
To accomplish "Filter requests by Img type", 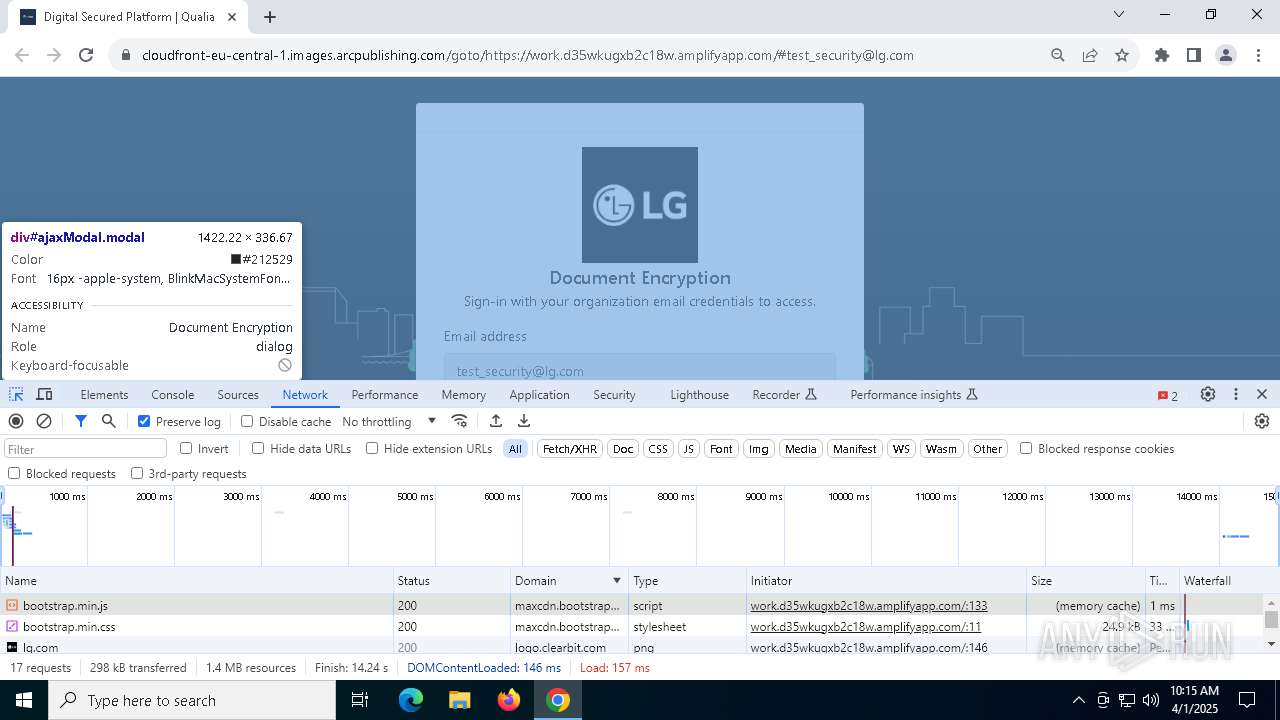I will tap(759, 449).
